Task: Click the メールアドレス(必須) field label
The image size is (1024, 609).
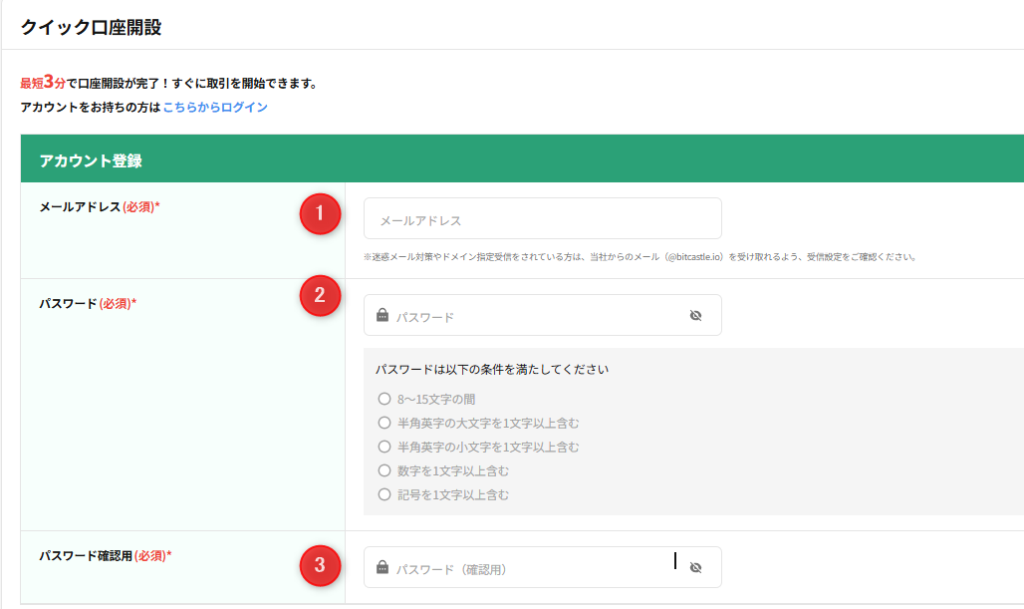Action: (x=98, y=207)
